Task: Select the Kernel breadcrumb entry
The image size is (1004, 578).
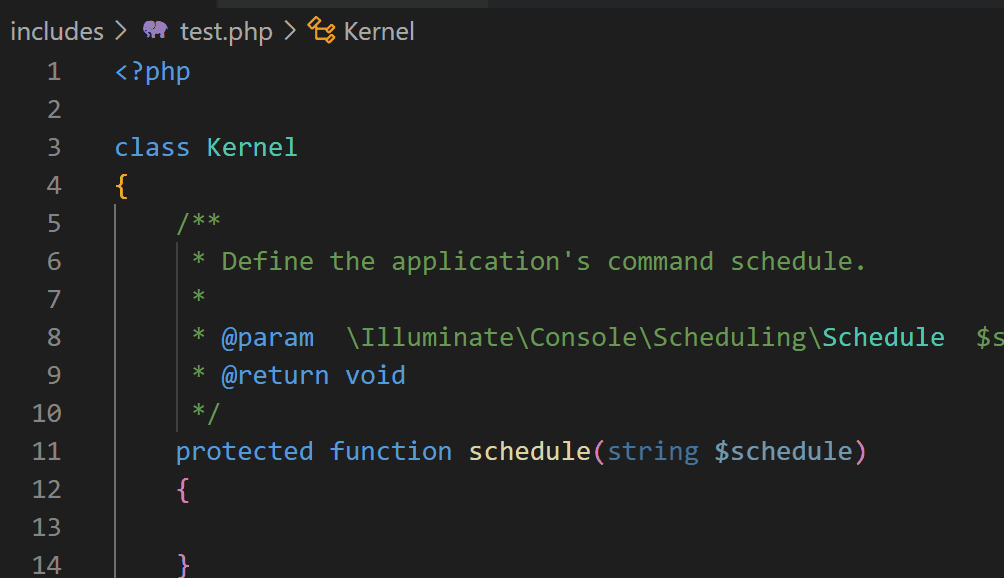Action: [x=378, y=31]
